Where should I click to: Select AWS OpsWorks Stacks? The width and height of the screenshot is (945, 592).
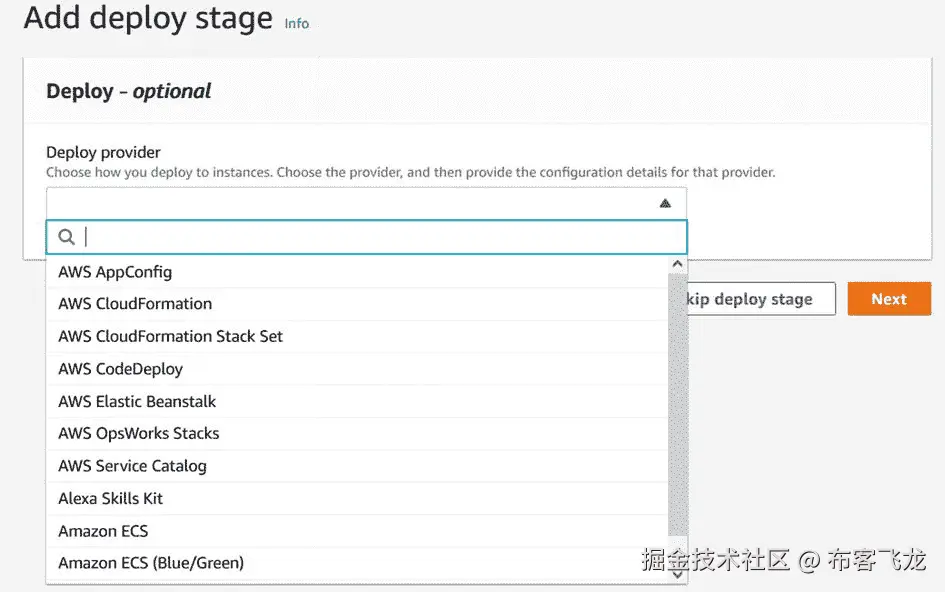pyautogui.click(x=139, y=433)
